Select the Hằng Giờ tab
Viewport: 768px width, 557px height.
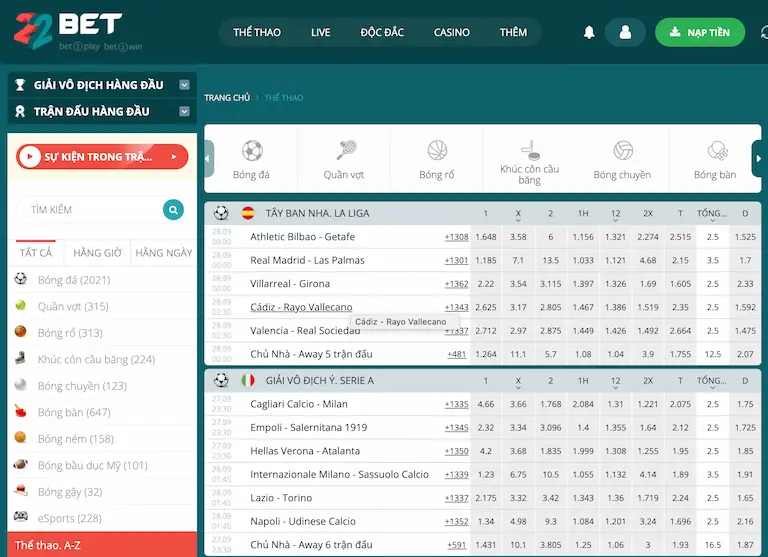(x=97, y=253)
